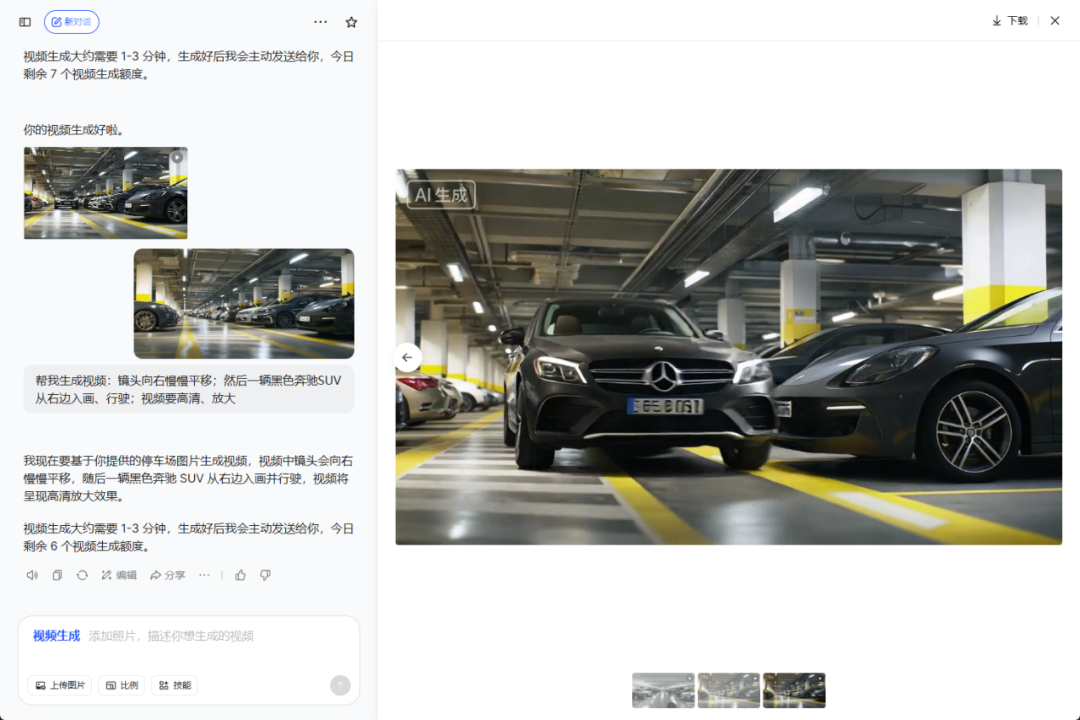Read the response aloud with speaker icon

32,575
